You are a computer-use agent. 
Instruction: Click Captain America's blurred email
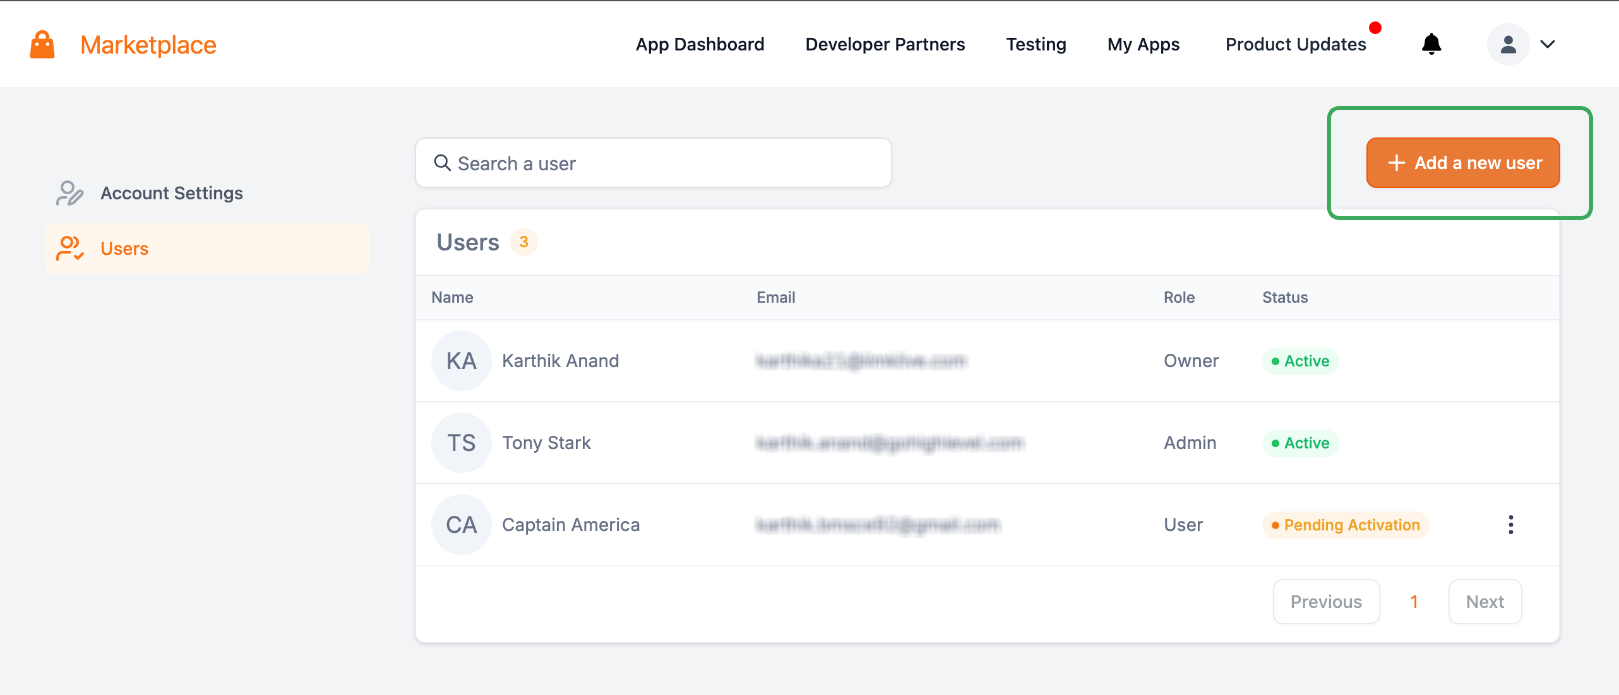(x=878, y=525)
